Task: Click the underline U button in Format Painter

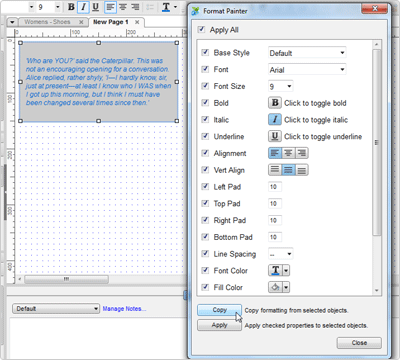Action: click(x=275, y=136)
